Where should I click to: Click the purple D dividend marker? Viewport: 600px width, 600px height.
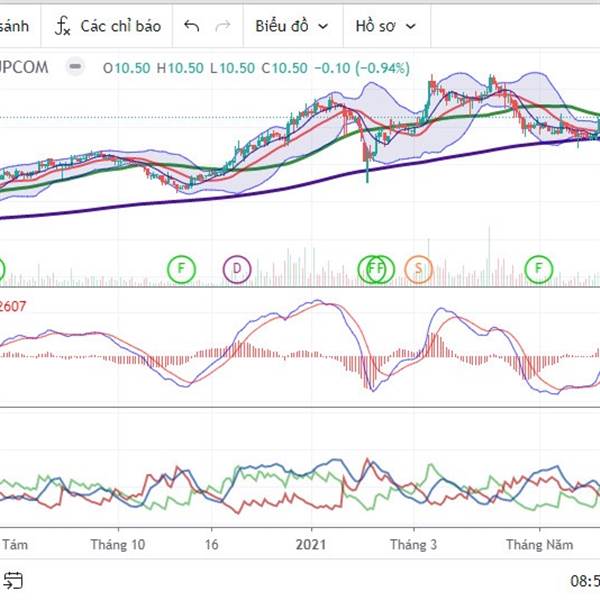(x=237, y=269)
